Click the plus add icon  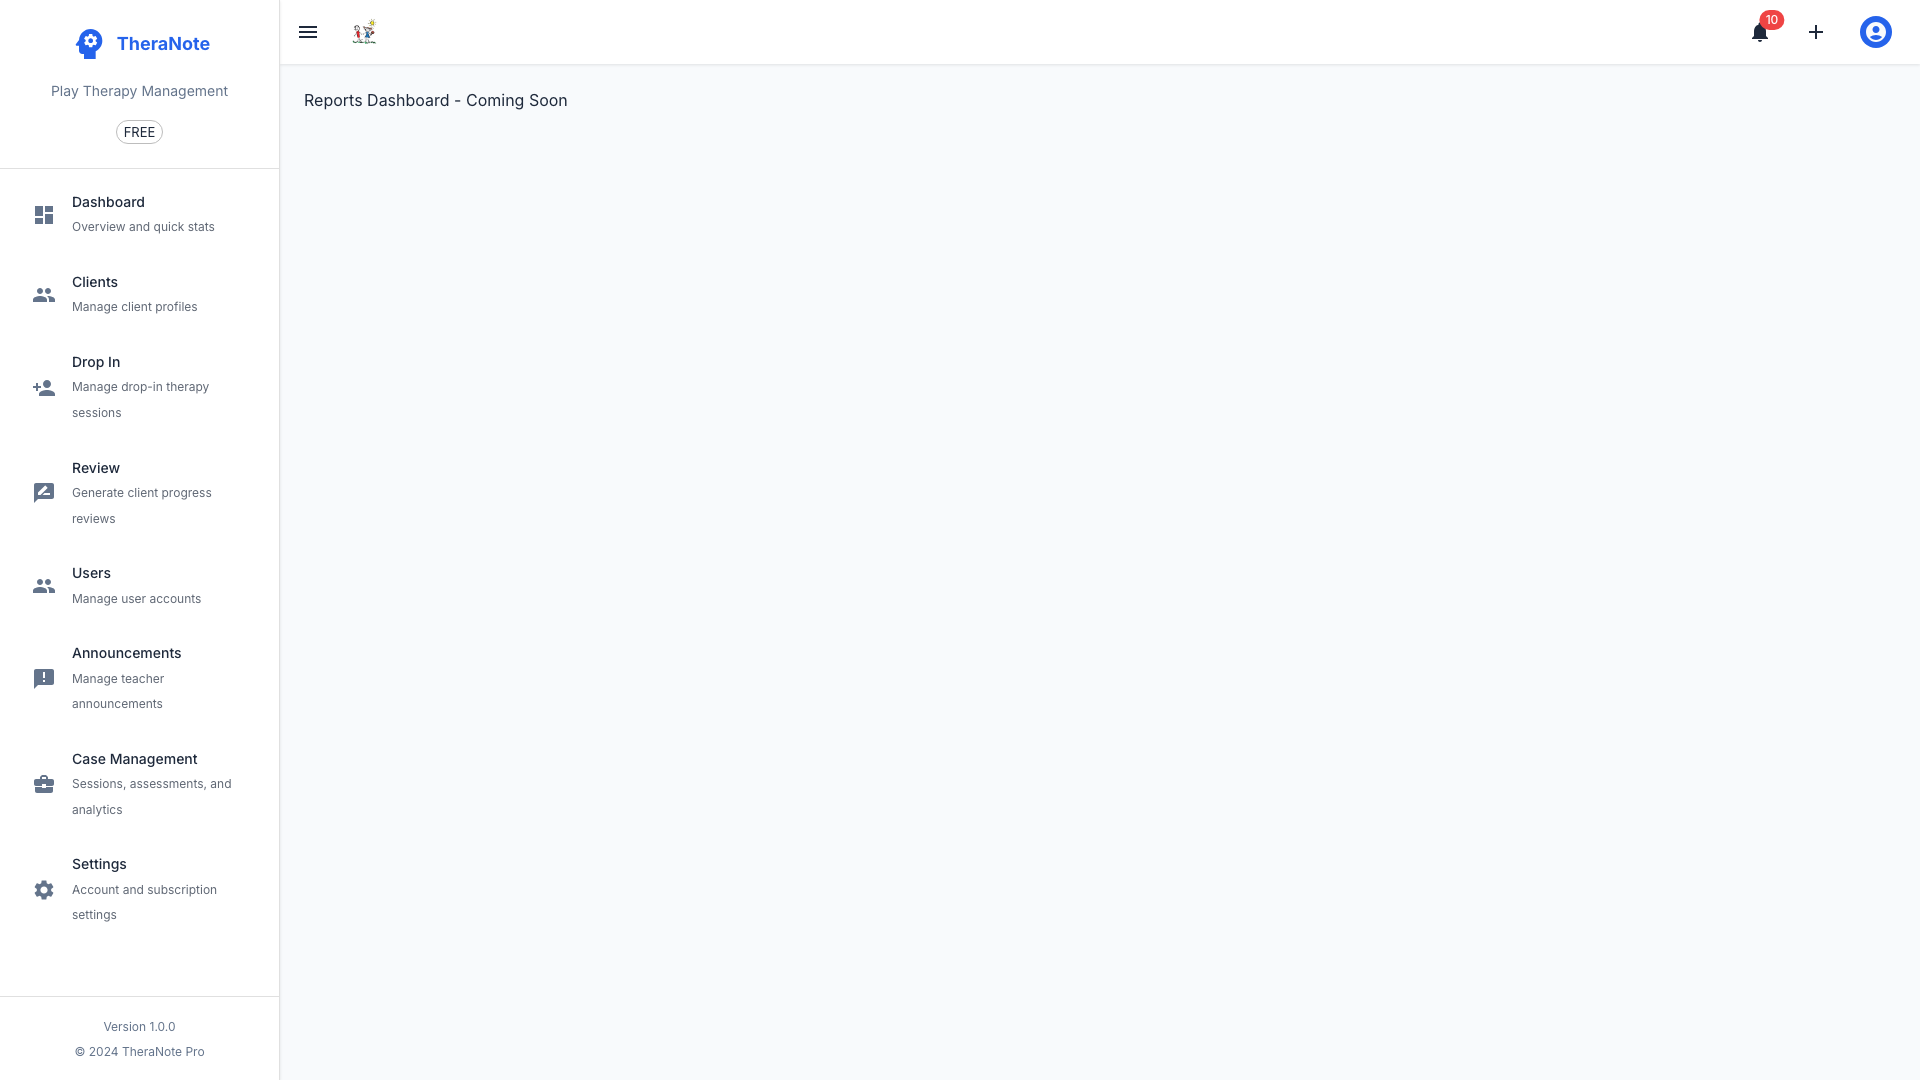point(1816,32)
